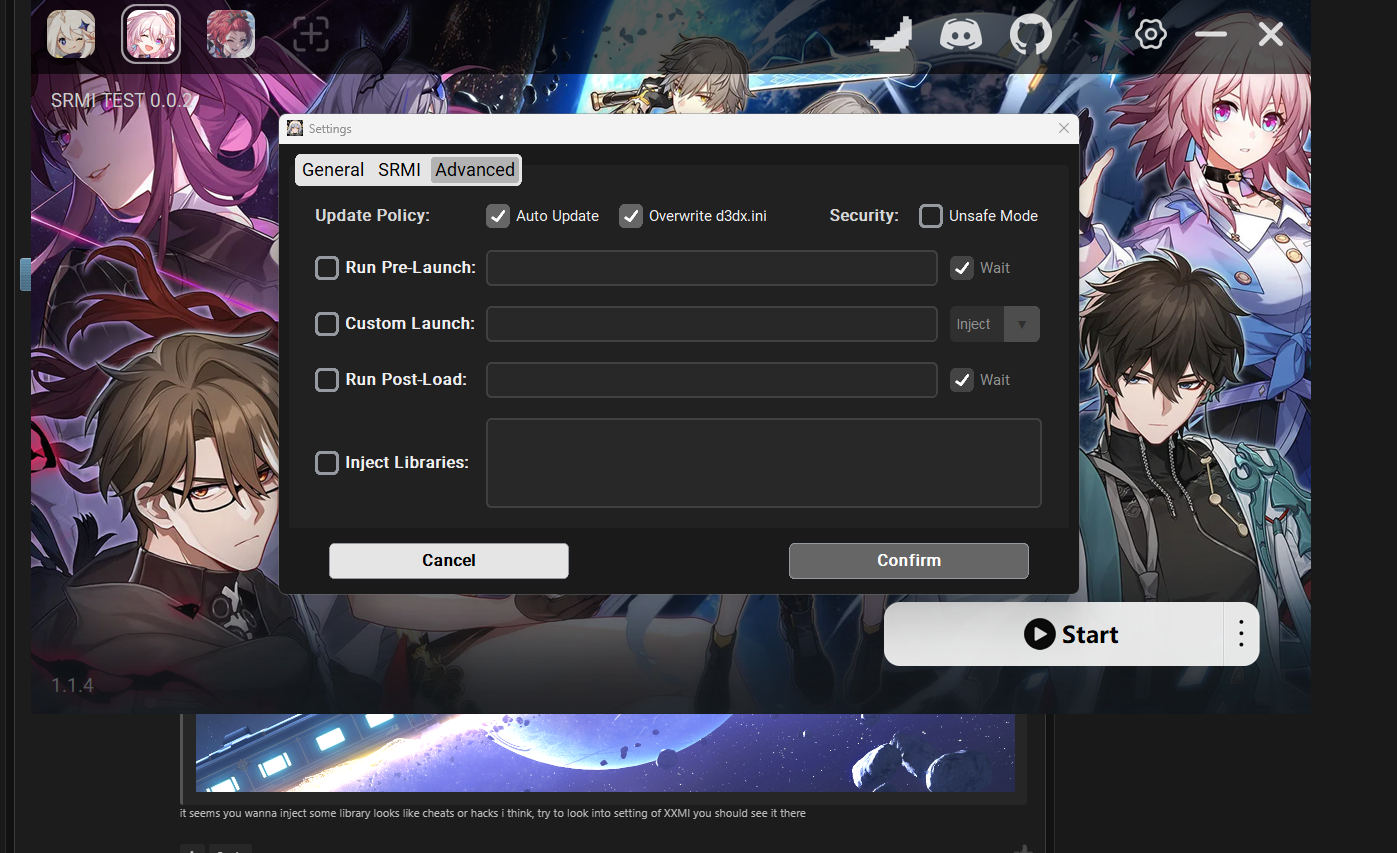This screenshot has height=853, width=1397.
Task: Disable the Auto Update checkbox
Action: (498, 216)
